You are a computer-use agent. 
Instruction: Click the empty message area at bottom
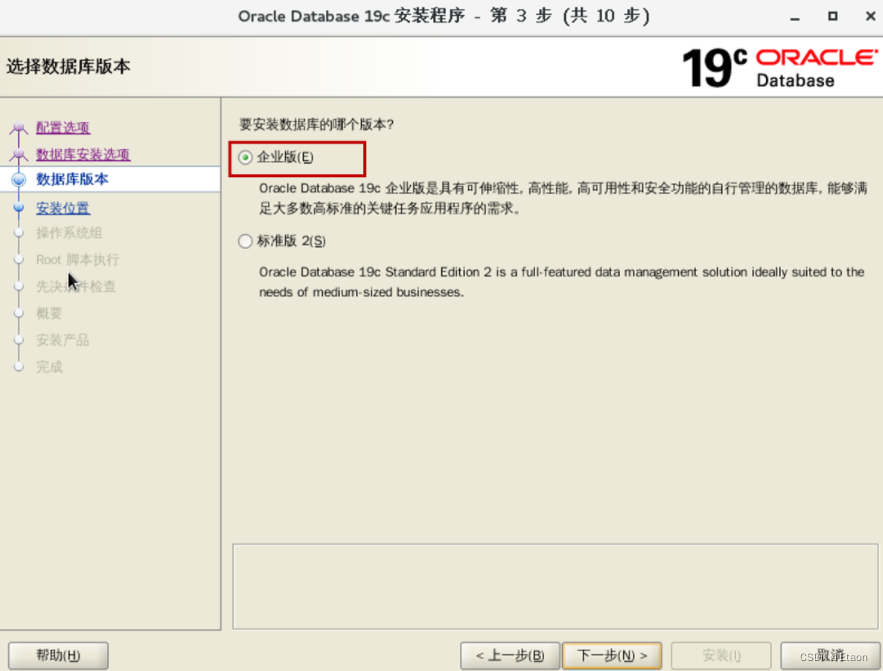tap(555, 586)
